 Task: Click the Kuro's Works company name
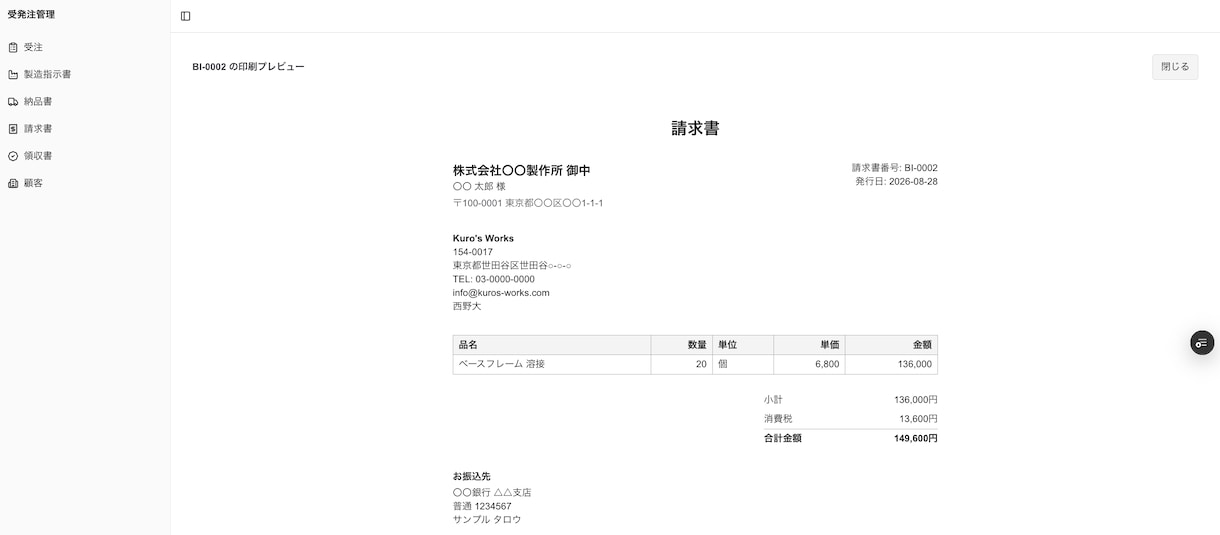click(x=483, y=239)
